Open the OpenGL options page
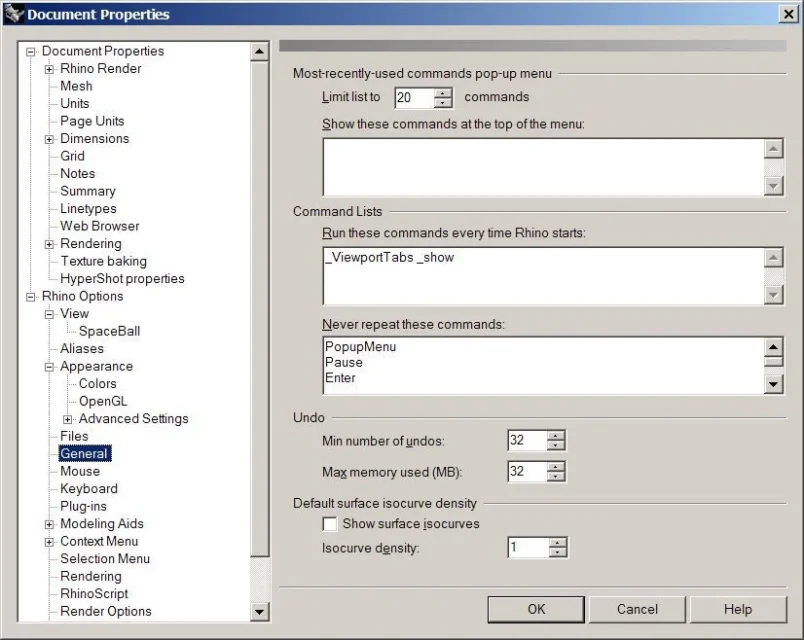Screen dimensions: 804x640 click(103, 401)
